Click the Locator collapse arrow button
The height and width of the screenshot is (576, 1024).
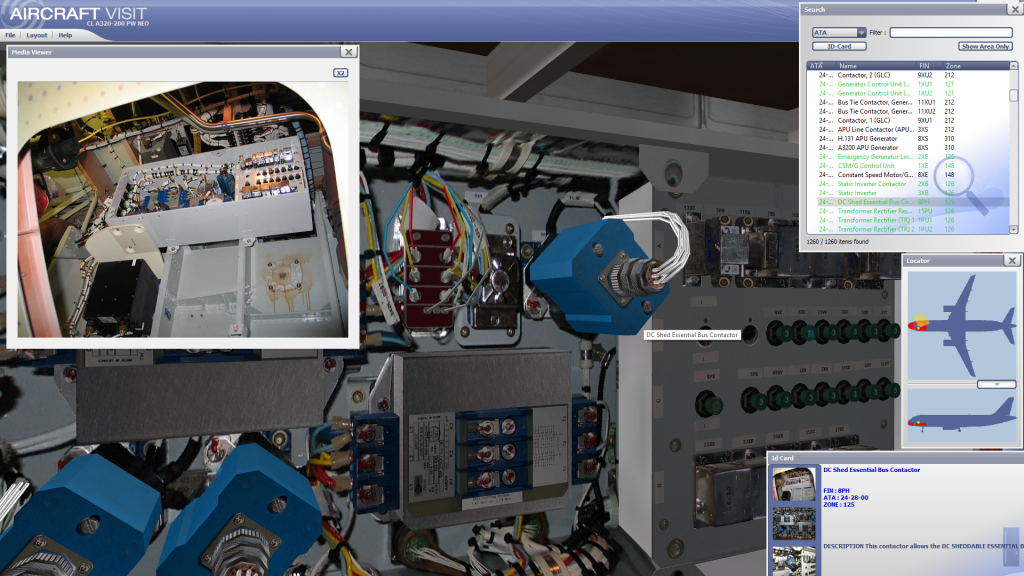(997, 385)
